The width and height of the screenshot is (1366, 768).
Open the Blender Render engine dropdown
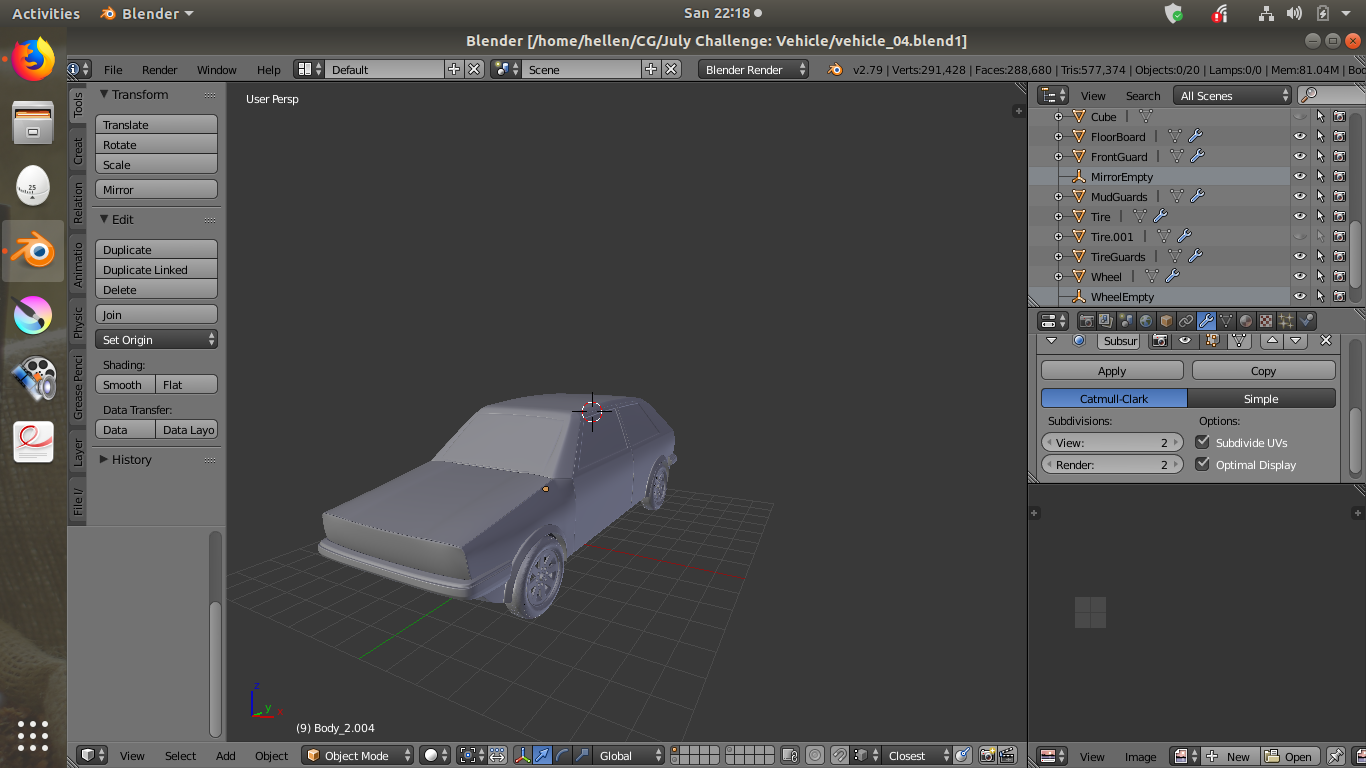pyautogui.click(x=753, y=69)
